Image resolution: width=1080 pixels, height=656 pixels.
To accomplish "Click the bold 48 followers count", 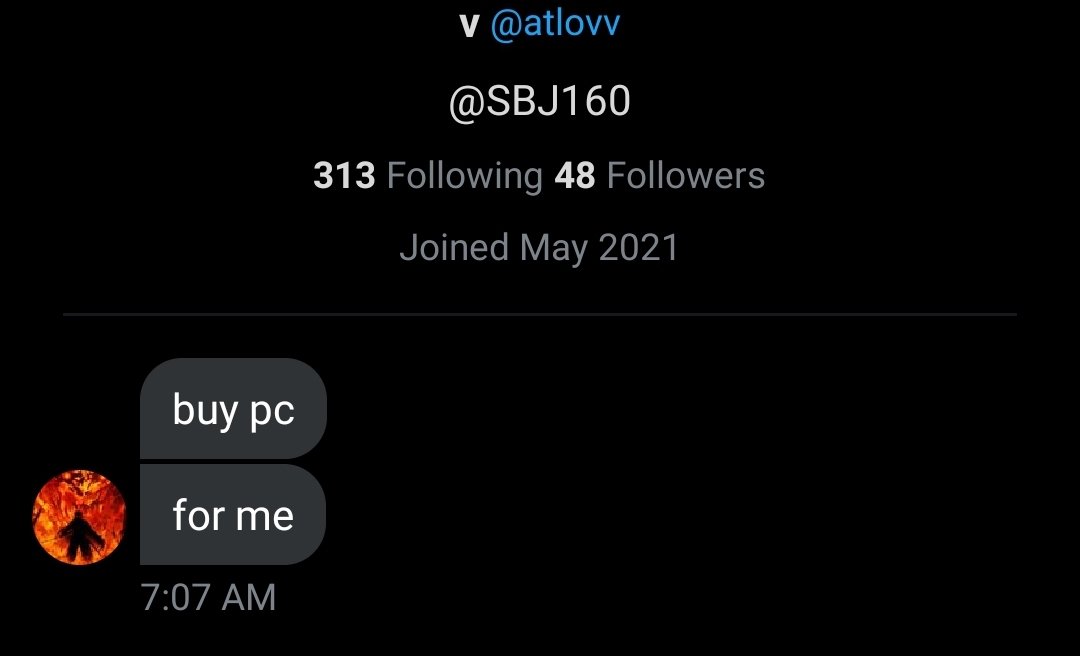I will tap(574, 176).
